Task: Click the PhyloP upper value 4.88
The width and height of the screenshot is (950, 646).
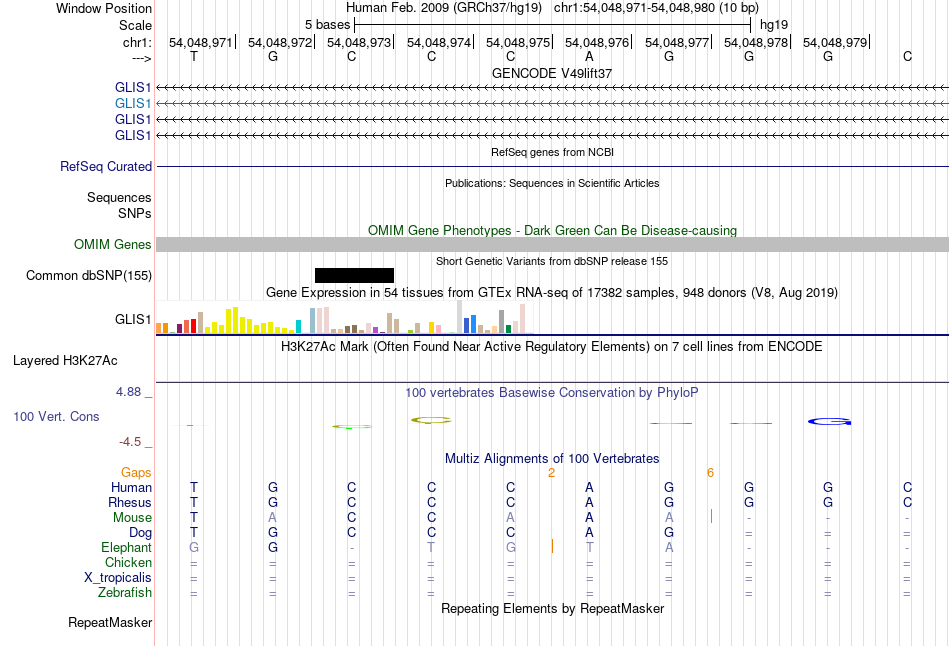Action: [128, 392]
